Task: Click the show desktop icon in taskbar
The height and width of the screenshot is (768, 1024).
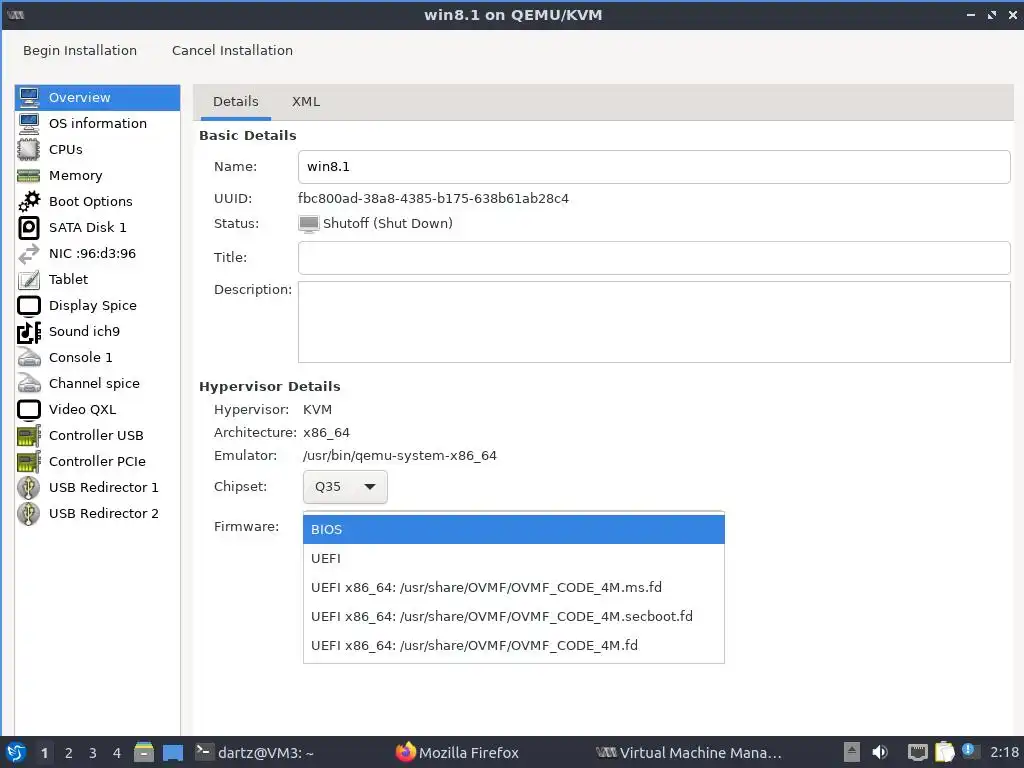Action: pyautogui.click(x=173, y=753)
